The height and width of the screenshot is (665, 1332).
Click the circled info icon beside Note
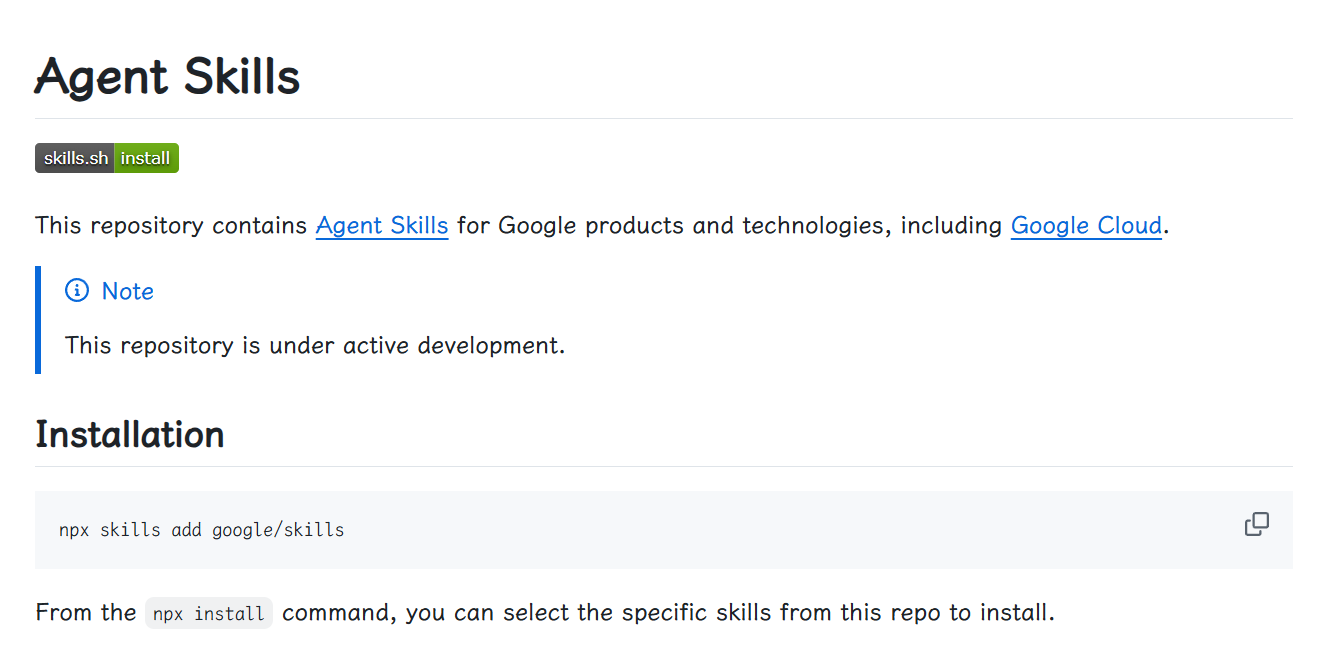pos(77,291)
